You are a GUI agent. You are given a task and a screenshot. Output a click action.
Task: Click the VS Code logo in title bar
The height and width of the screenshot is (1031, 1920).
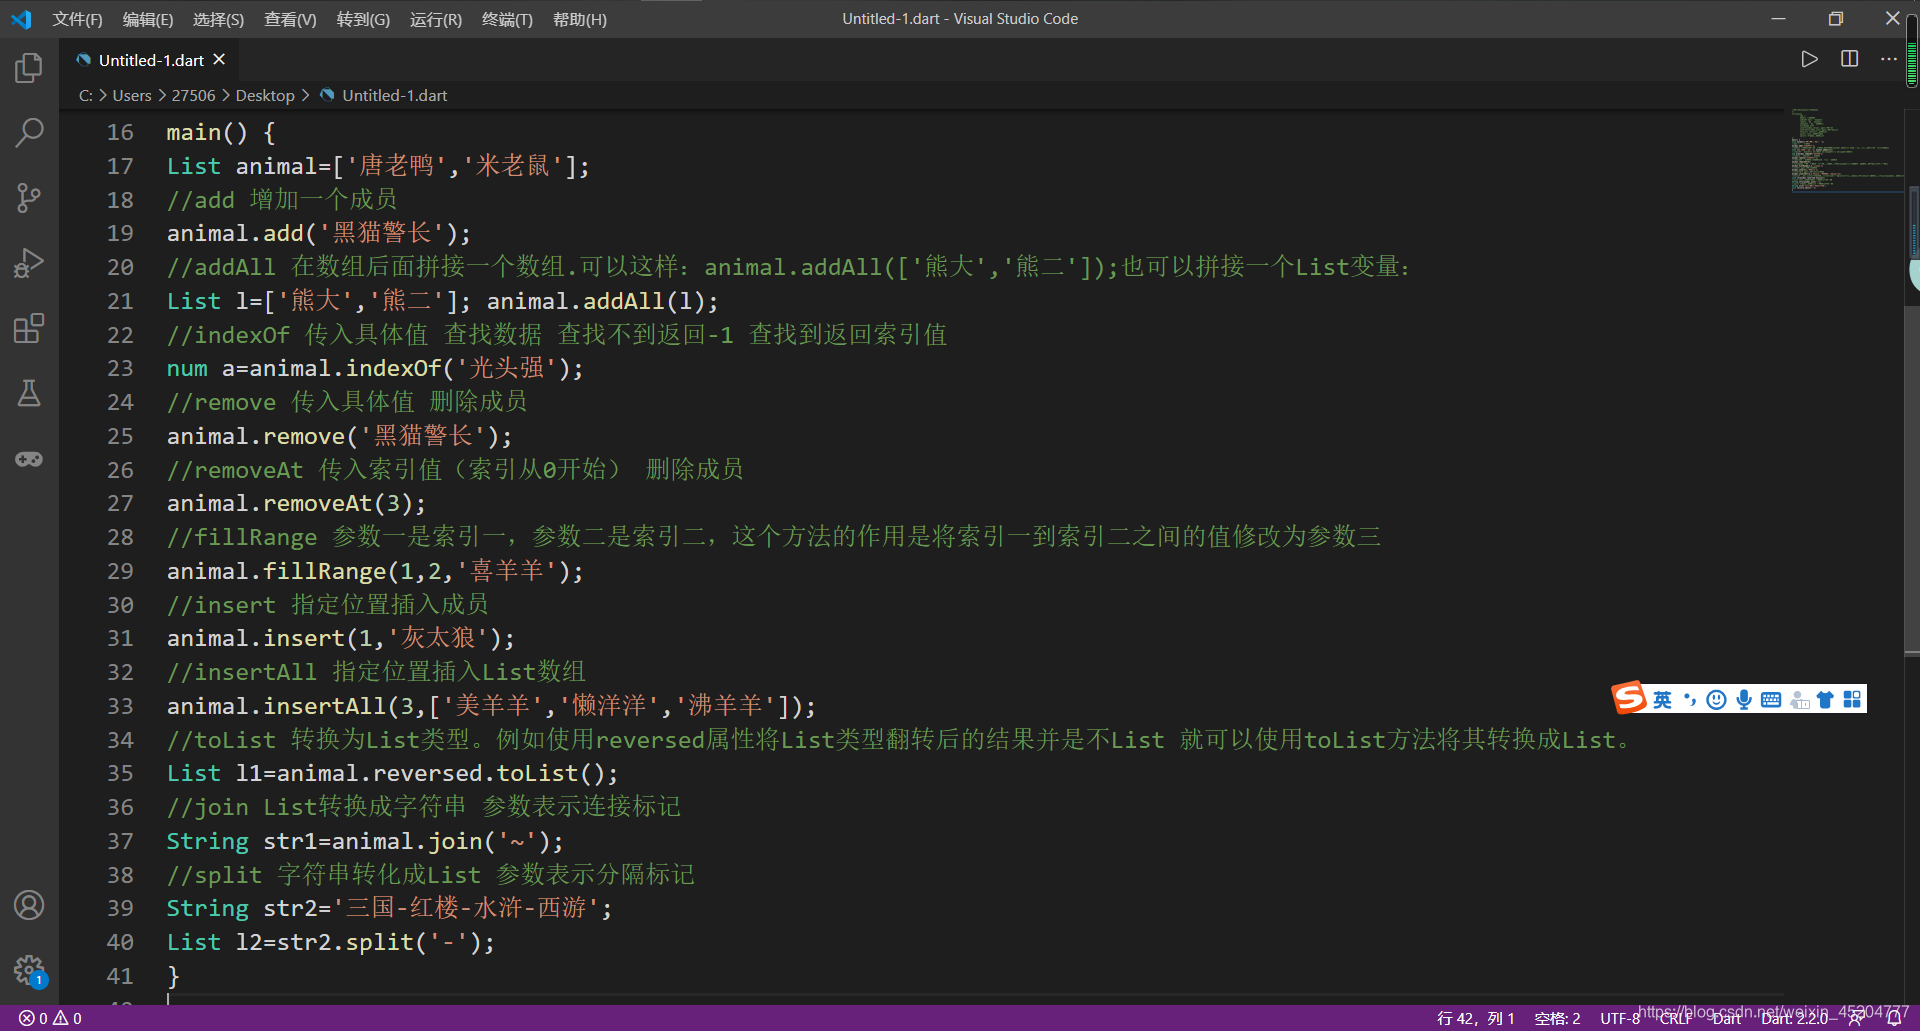coord(21,19)
